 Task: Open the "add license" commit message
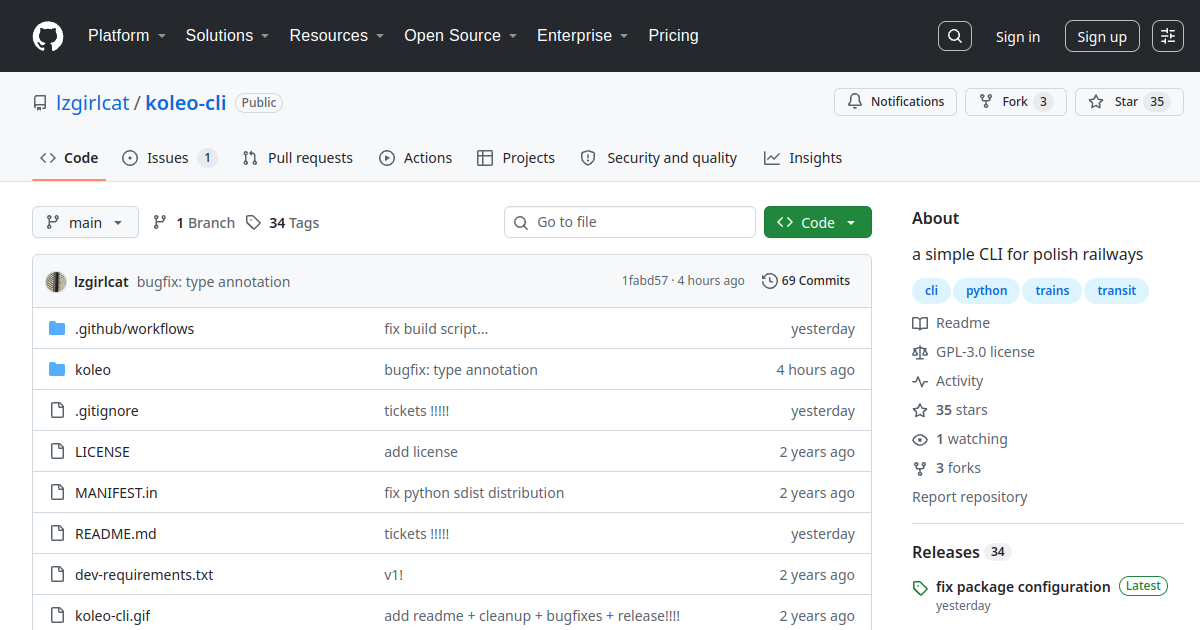click(421, 452)
